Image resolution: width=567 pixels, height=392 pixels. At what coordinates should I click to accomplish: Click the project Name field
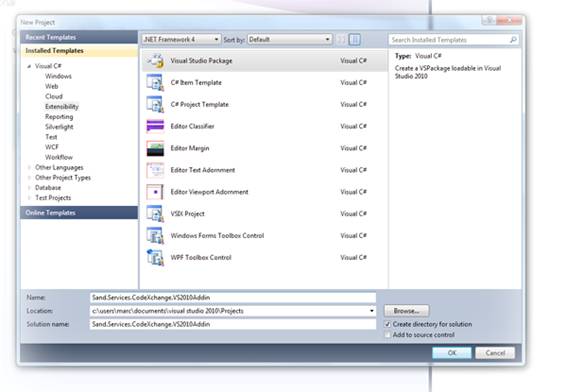[x=233, y=298]
